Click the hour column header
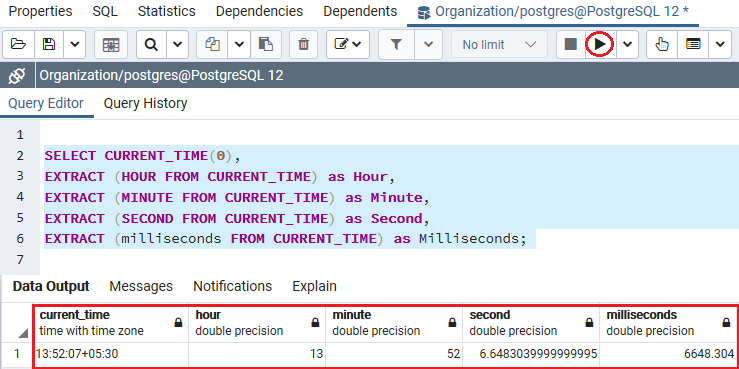This screenshot has width=739, height=369. (x=257, y=323)
